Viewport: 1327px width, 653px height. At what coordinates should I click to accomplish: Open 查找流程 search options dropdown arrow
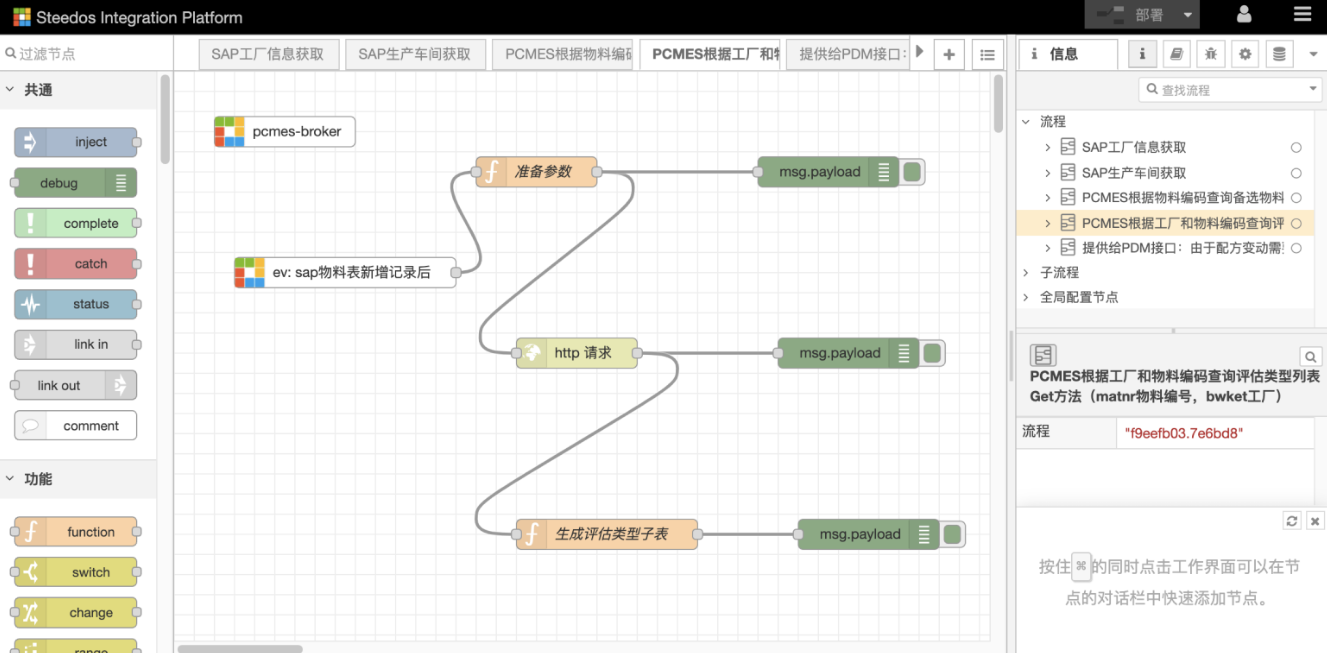pos(1313,90)
